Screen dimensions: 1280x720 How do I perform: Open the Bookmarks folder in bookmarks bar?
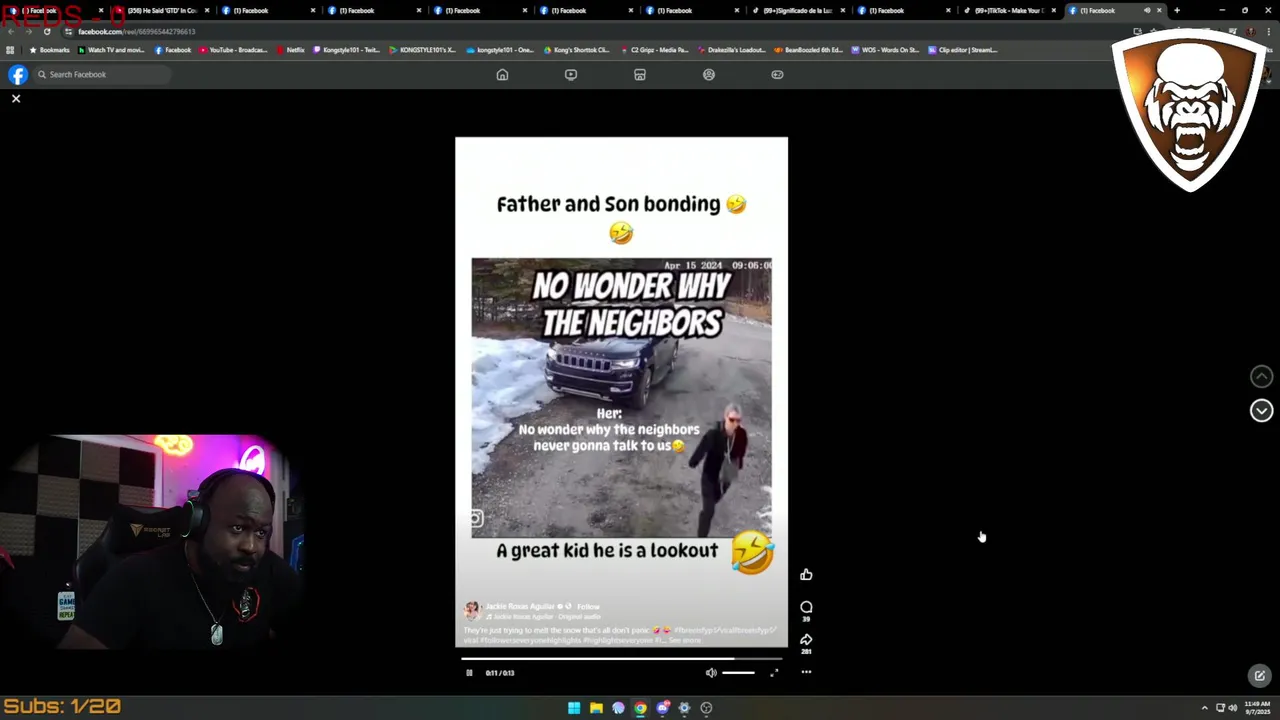[x=50, y=50]
